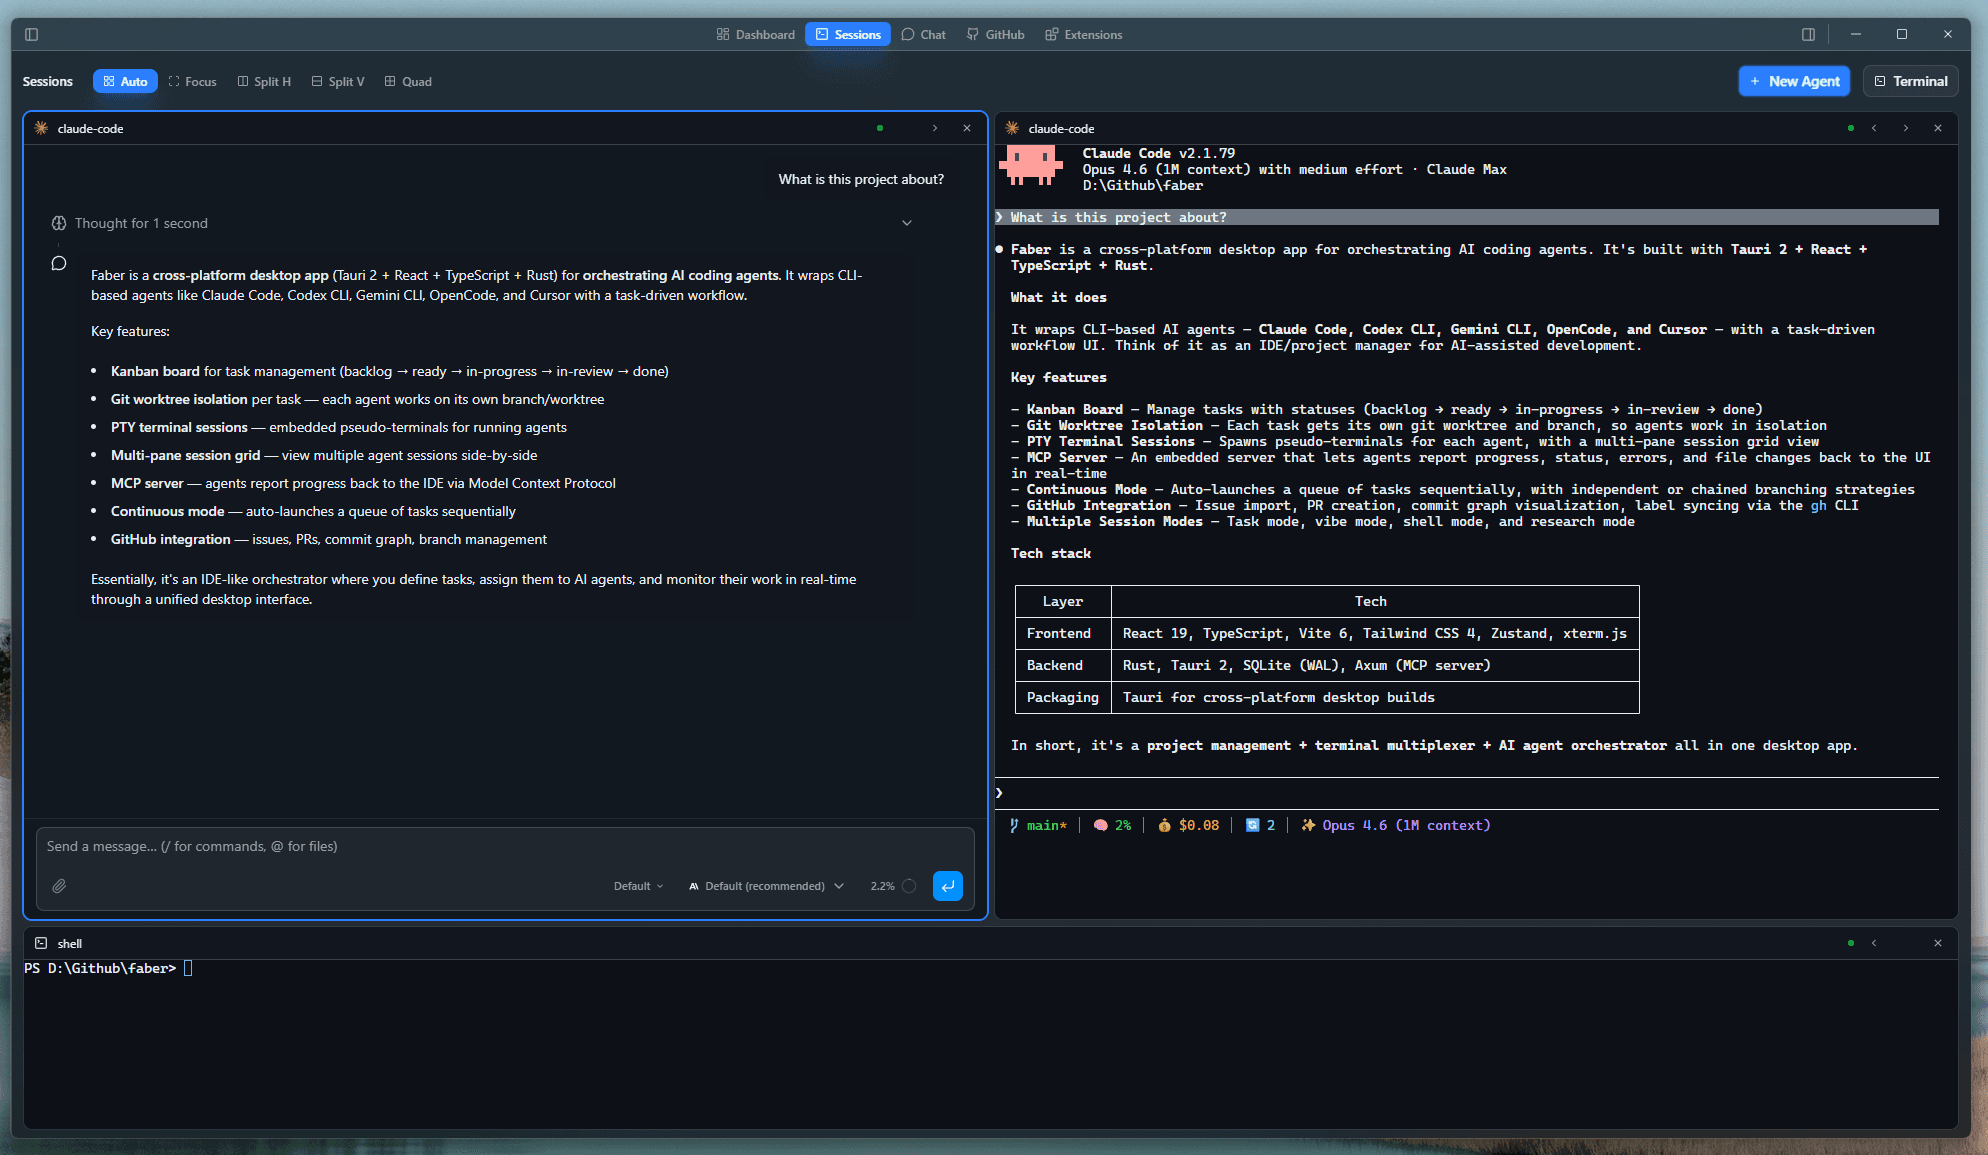The width and height of the screenshot is (1988, 1155).
Task: Click the assistant chat bubble icon
Action: 59,263
